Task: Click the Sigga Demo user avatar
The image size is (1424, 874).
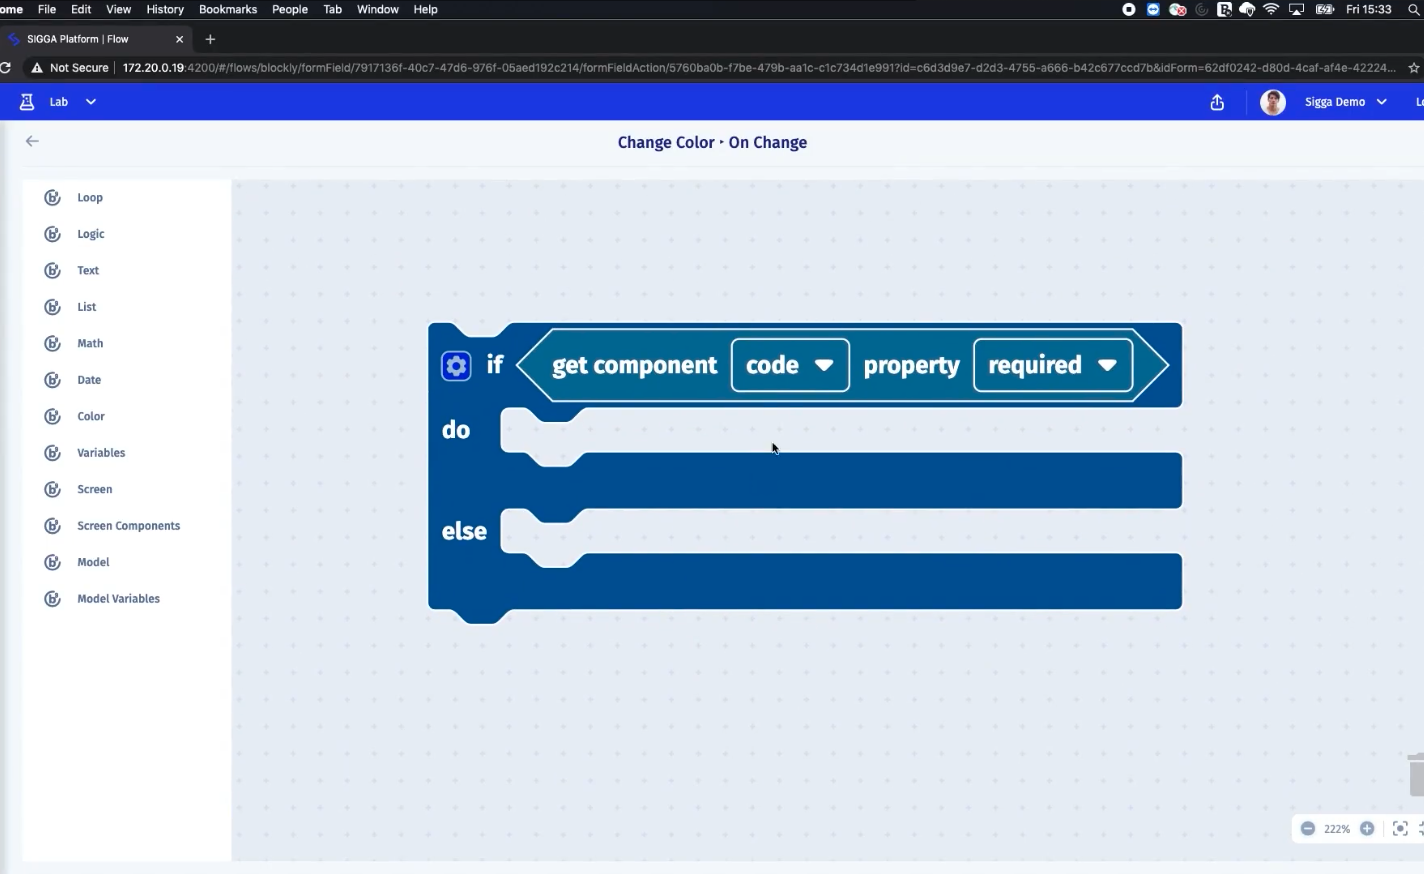Action: 1272,102
